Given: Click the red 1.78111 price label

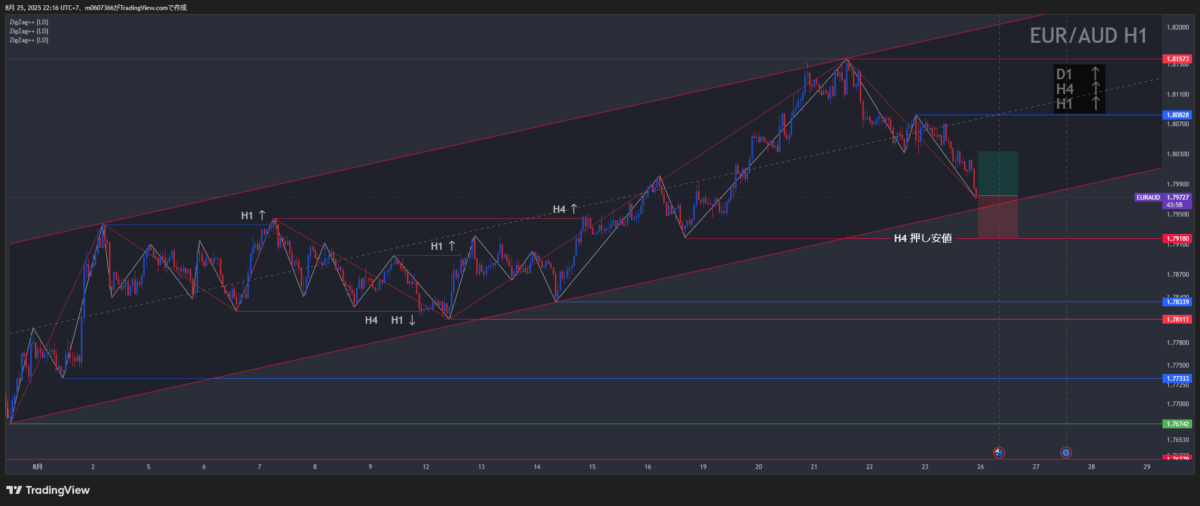Looking at the screenshot, I should coord(1176,319).
